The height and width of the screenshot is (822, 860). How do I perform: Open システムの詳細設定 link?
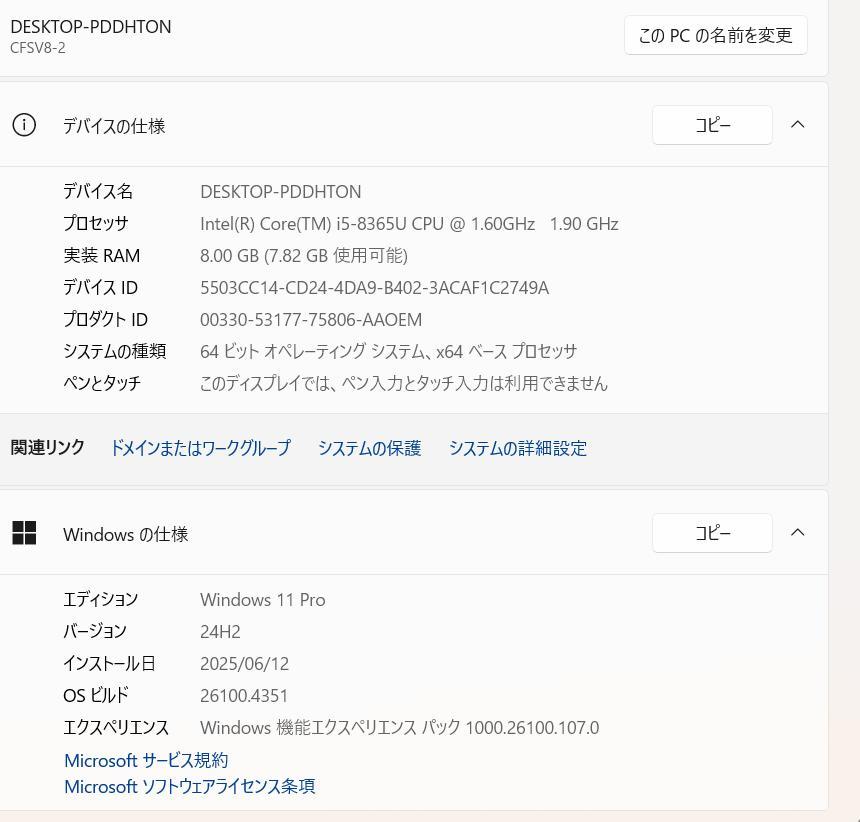[517, 448]
